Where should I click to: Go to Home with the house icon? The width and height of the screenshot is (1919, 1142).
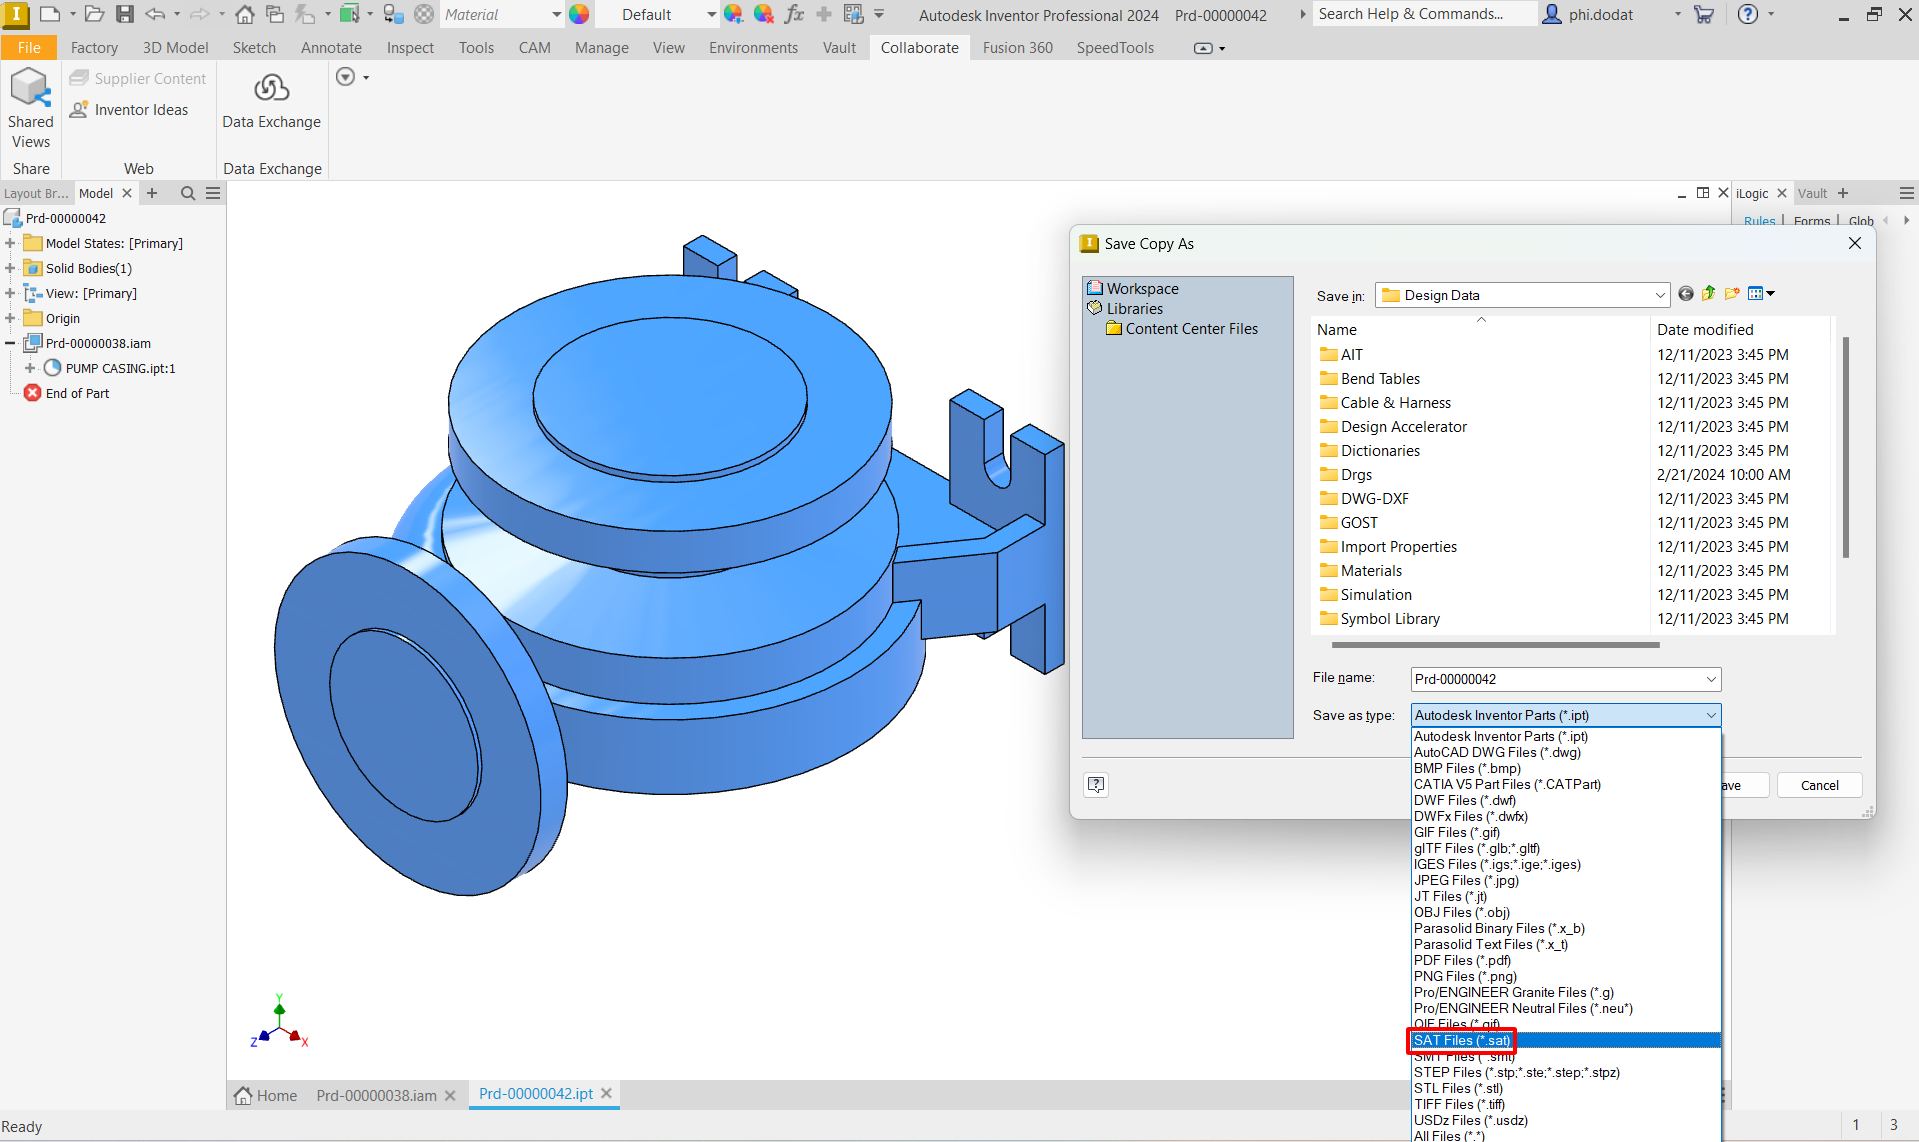click(245, 14)
